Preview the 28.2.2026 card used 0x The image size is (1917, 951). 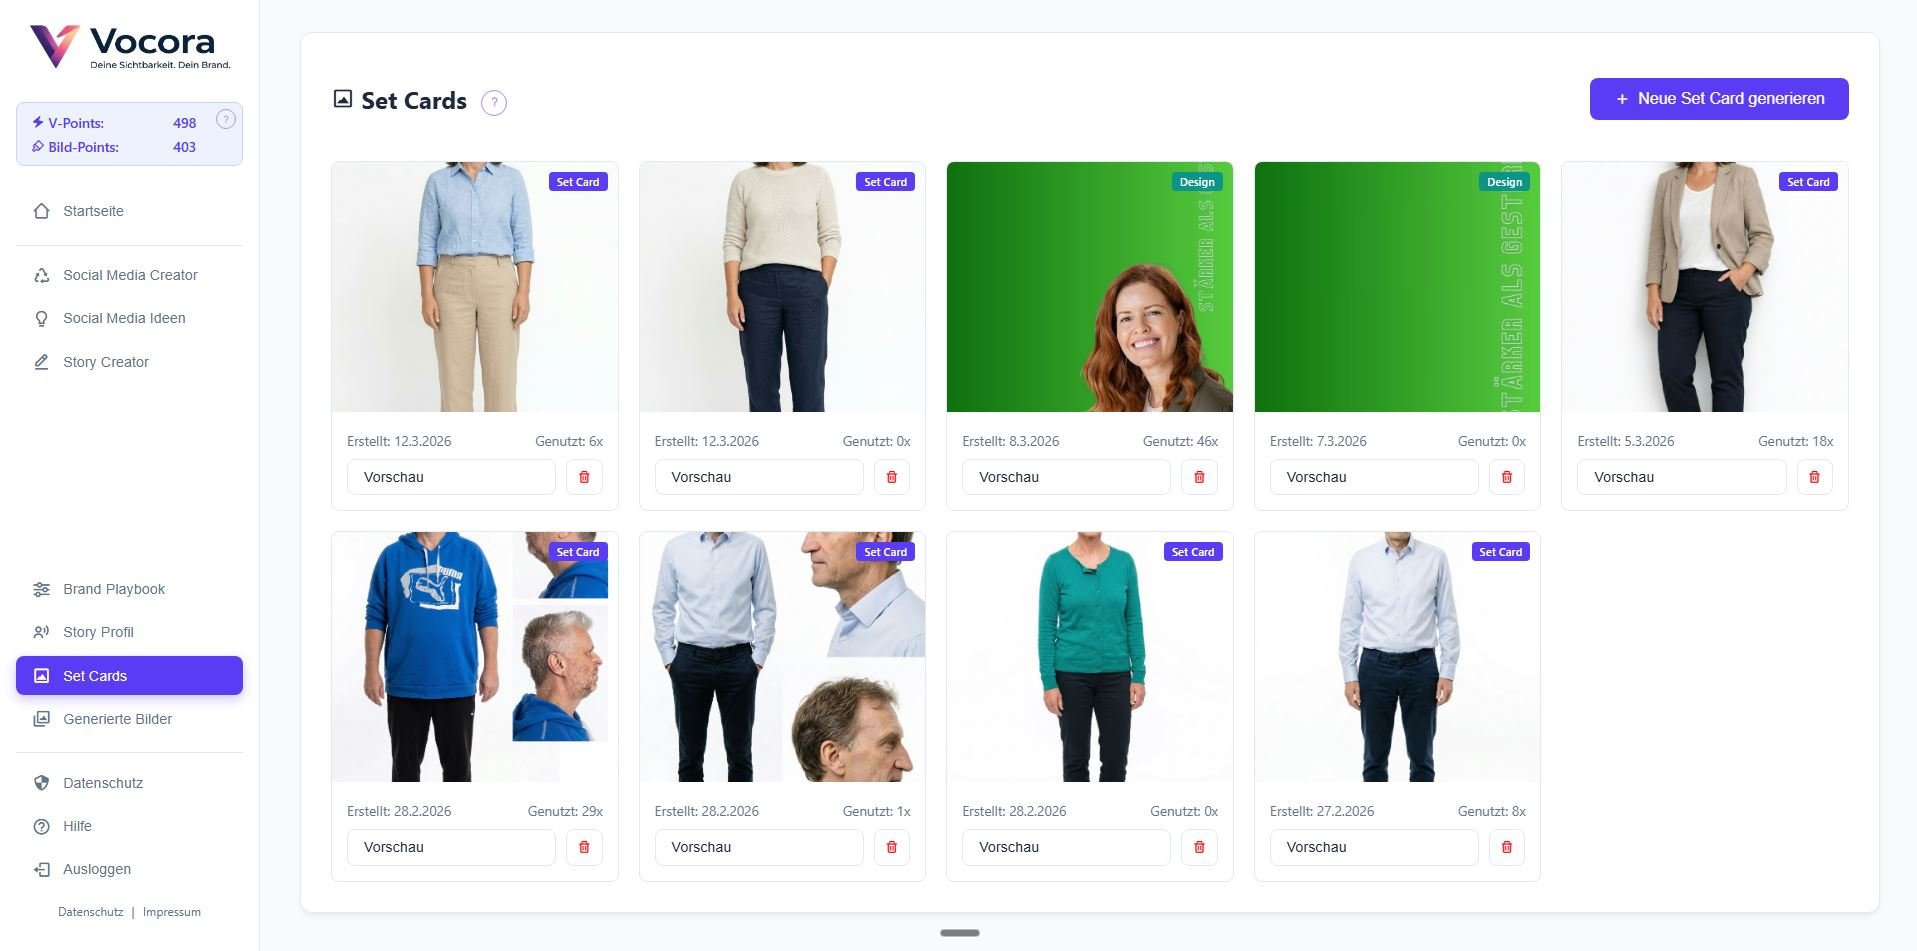pyautogui.click(x=1066, y=847)
